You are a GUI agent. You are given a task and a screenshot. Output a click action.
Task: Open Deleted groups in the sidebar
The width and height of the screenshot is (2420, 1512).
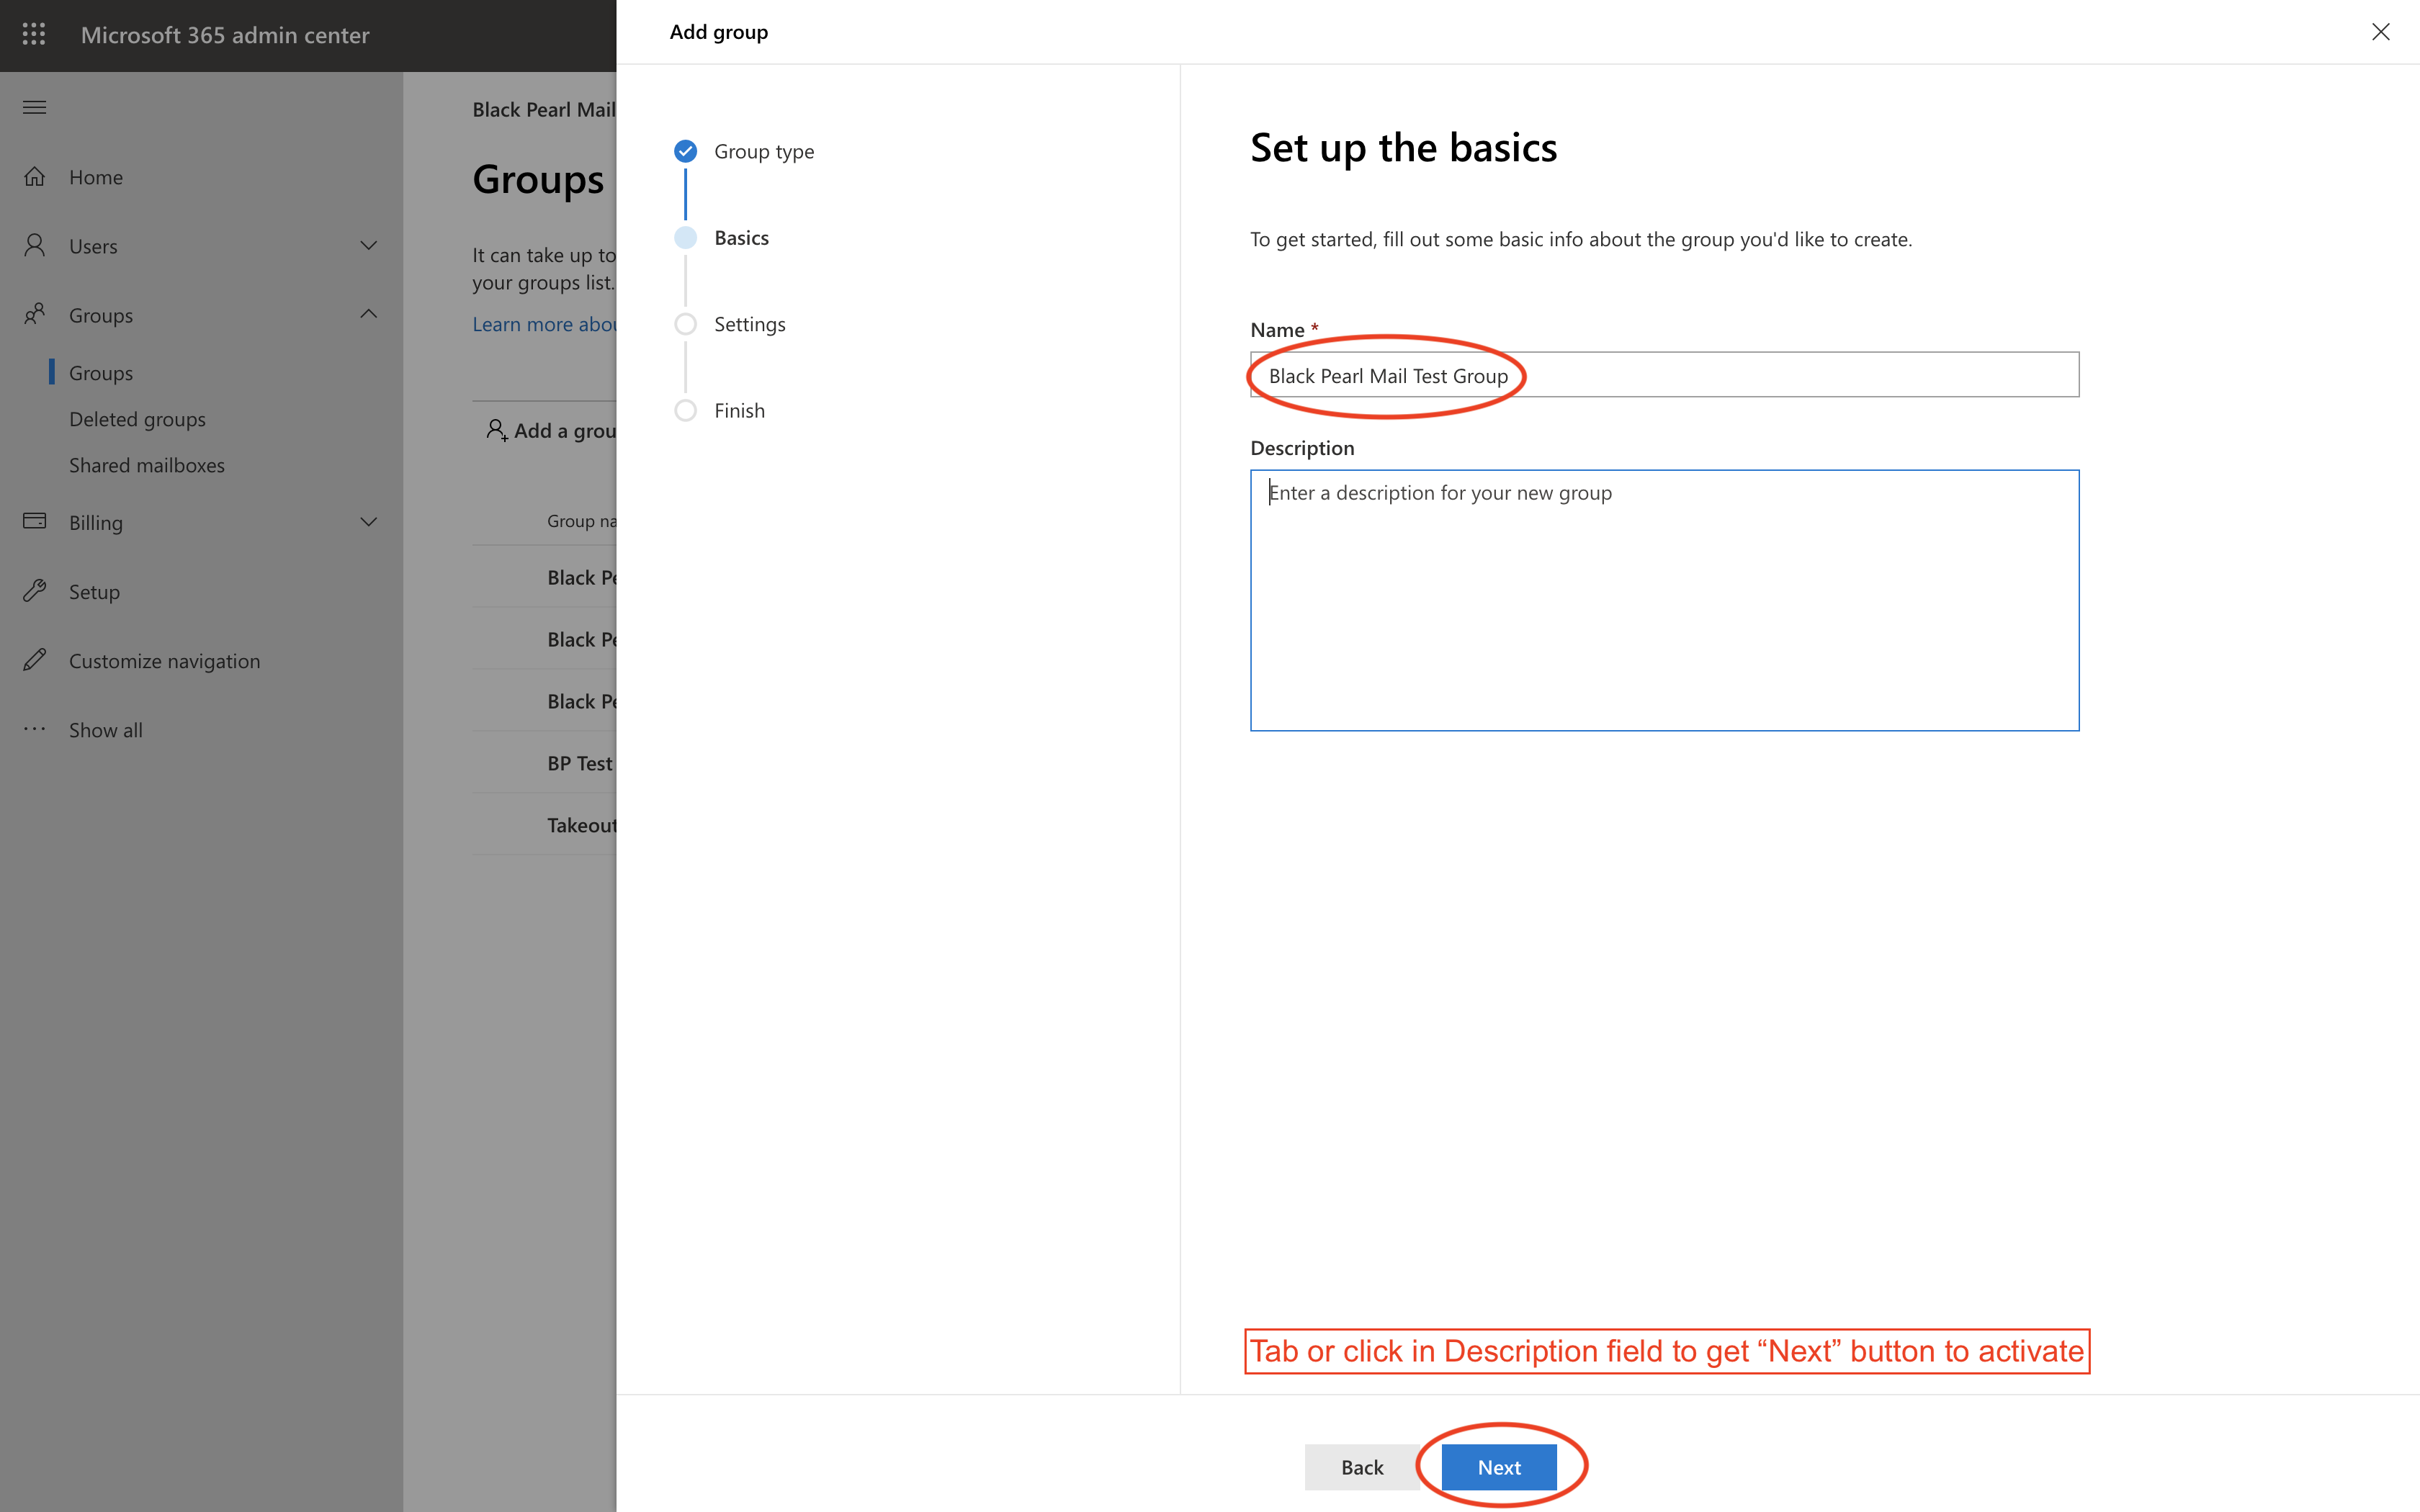[x=137, y=419]
